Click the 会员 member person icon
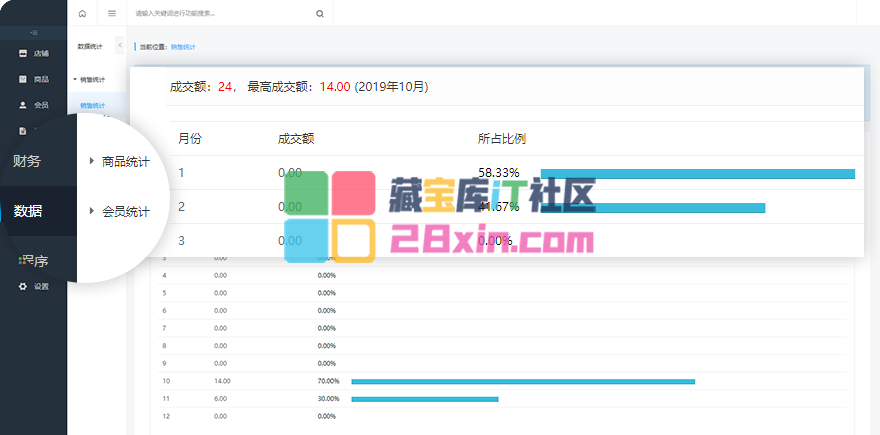 23,105
